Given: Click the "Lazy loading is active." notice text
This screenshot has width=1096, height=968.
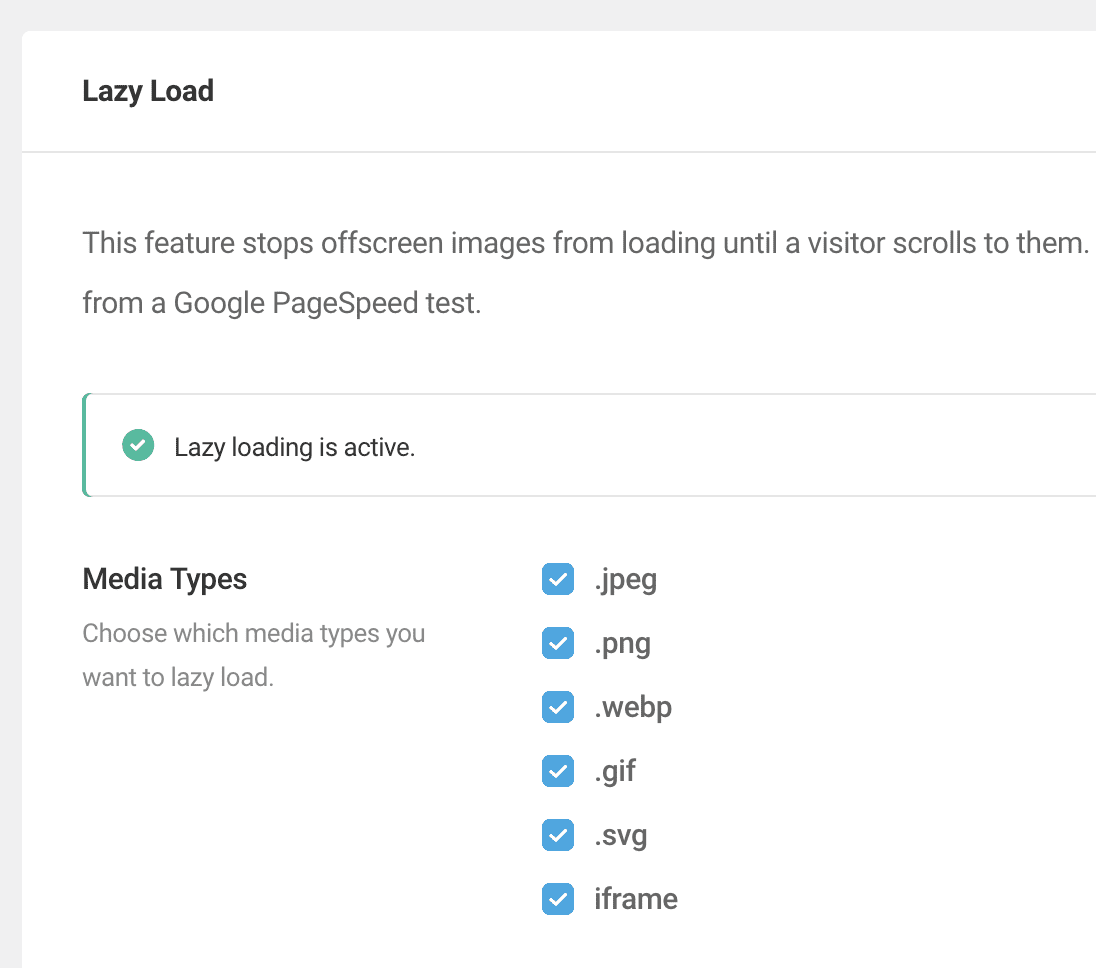Looking at the screenshot, I should tap(294, 447).
